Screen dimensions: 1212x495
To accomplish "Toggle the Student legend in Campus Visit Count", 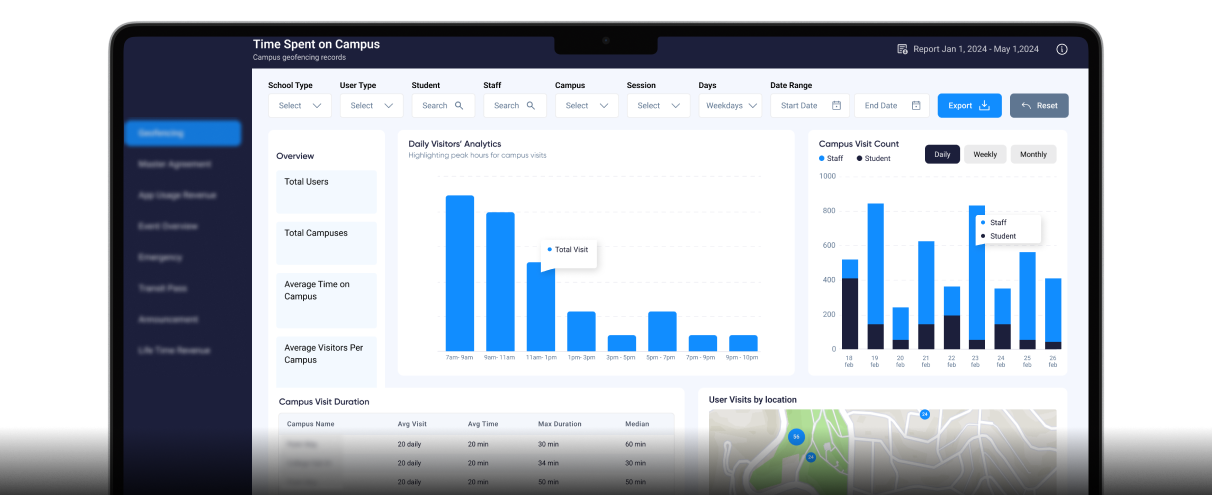I will pos(873,158).
